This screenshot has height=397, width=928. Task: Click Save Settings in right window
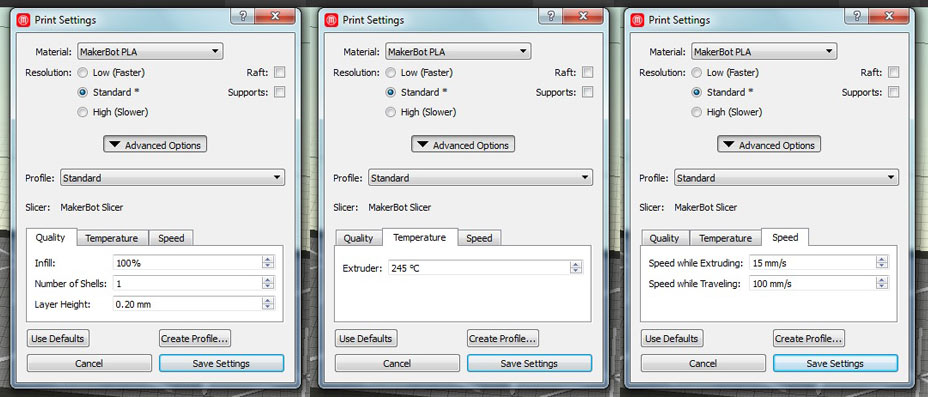click(x=835, y=363)
